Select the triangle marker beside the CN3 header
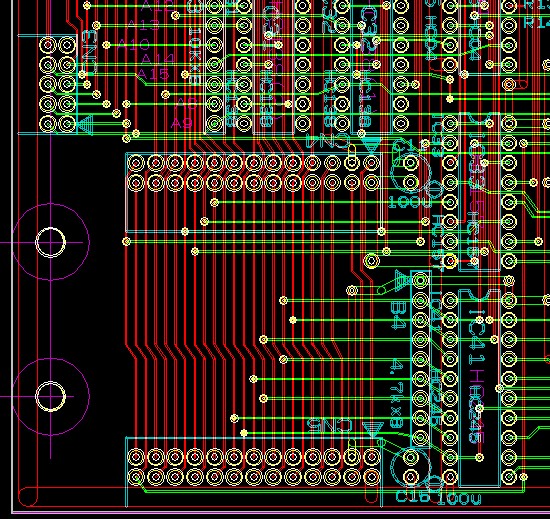The height and width of the screenshot is (519, 550). [85, 124]
